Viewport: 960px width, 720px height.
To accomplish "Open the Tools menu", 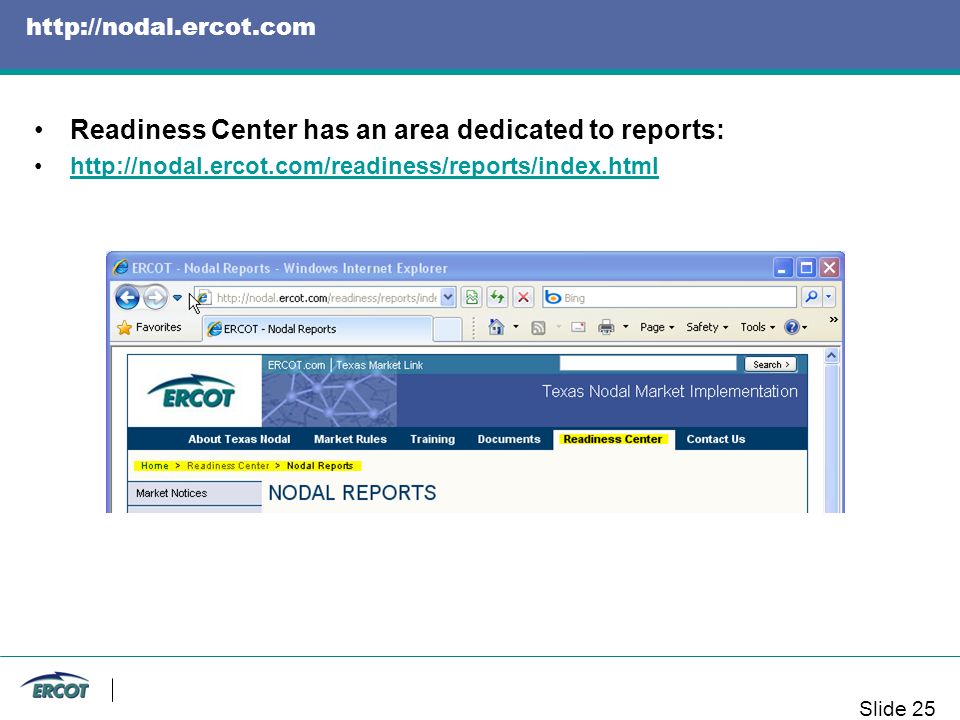I will click(757, 328).
